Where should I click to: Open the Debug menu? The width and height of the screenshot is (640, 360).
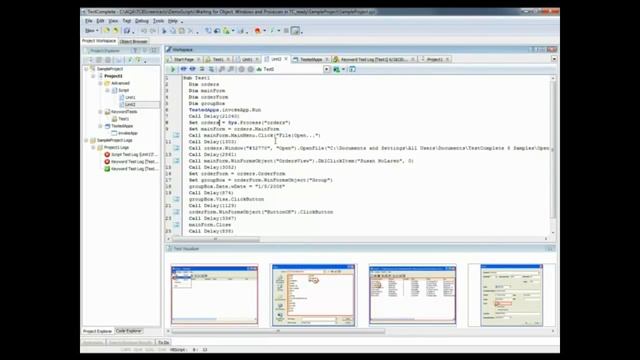pos(142,21)
